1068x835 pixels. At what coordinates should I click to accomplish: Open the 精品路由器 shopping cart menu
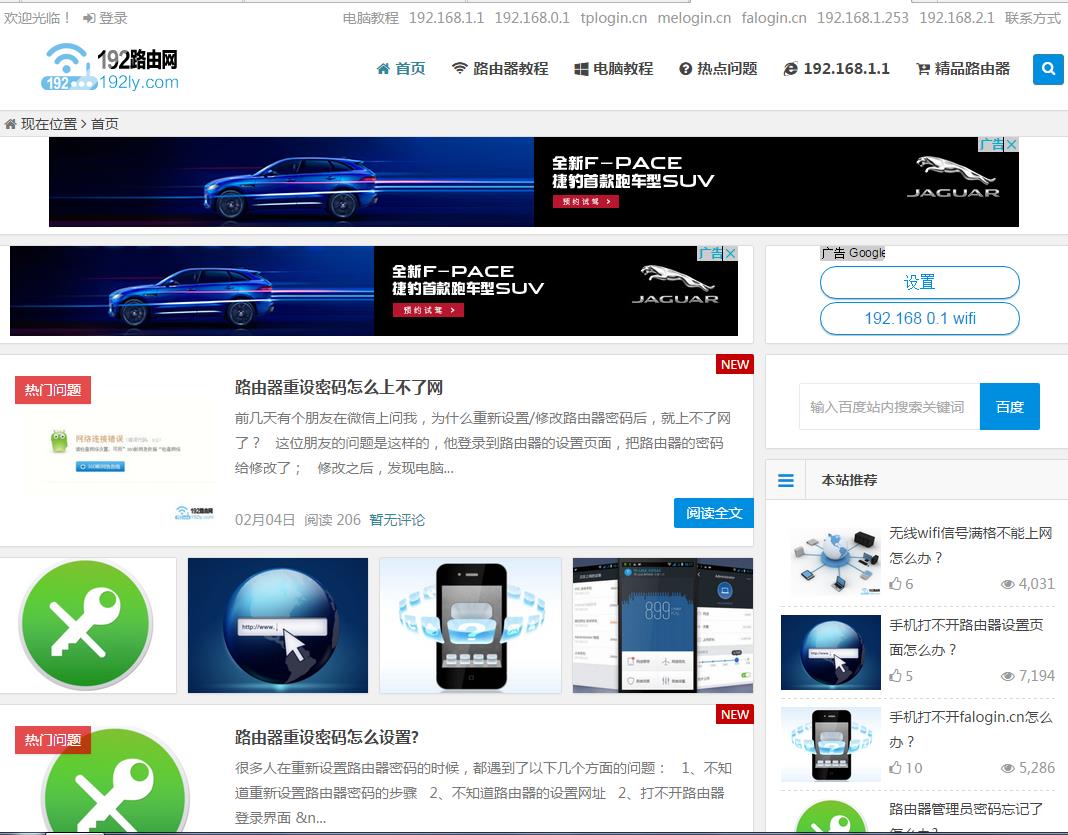(x=963, y=69)
